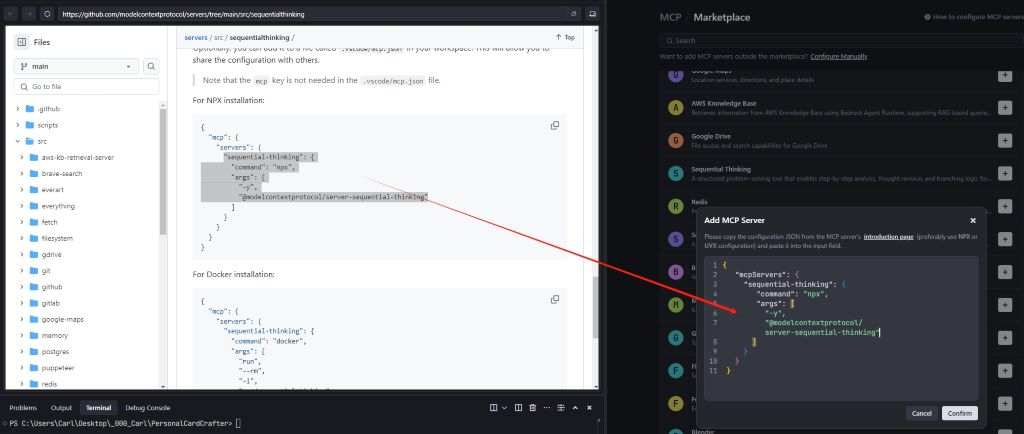Open the everything folder in file tree
Image resolution: width=1024 pixels, height=434 pixels.
[x=57, y=206]
